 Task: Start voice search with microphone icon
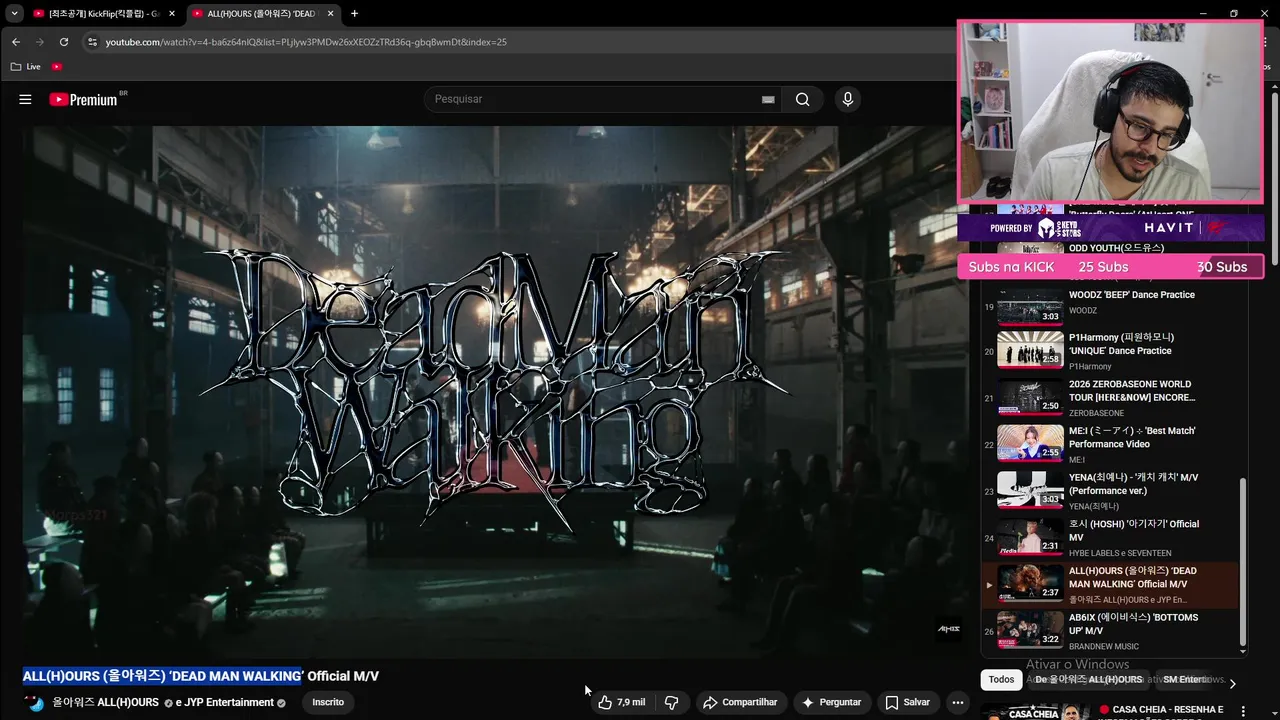(x=847, y=99)
